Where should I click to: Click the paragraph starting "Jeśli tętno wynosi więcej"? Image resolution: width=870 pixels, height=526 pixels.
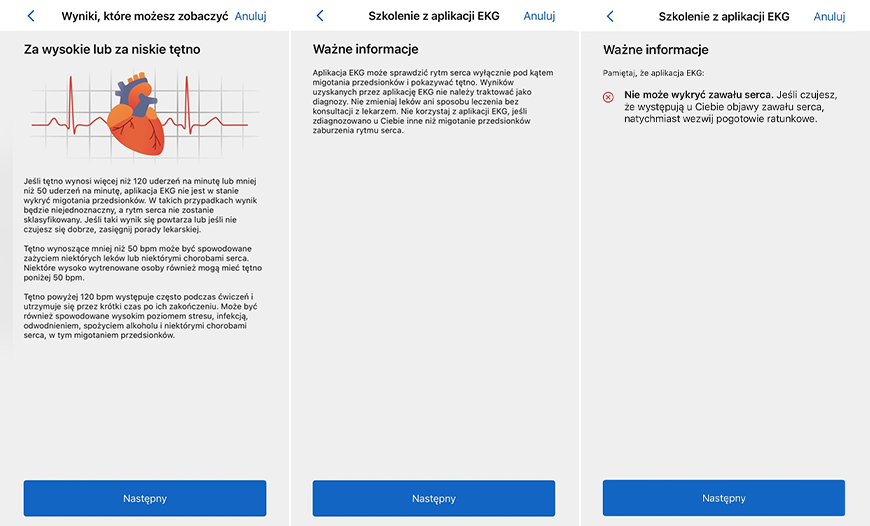coord(140,205)
